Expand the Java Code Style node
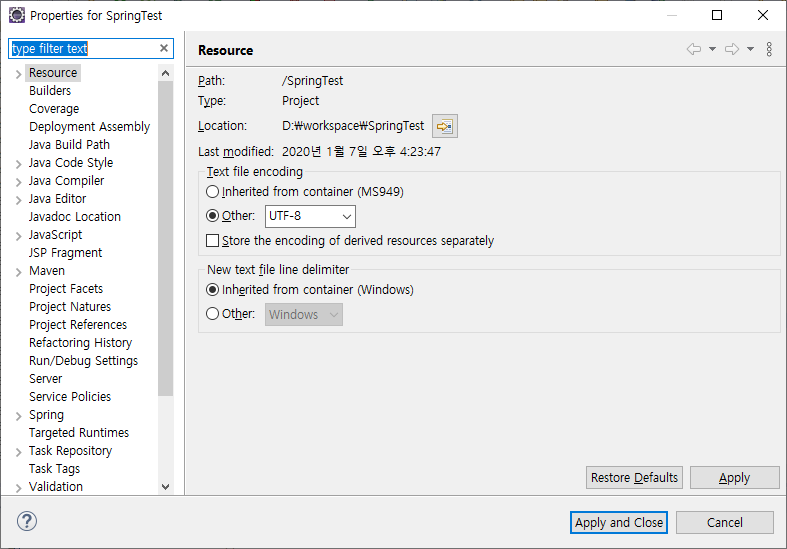Image resolution: width=787 pixels, height=549 pixels. point(19,164)
